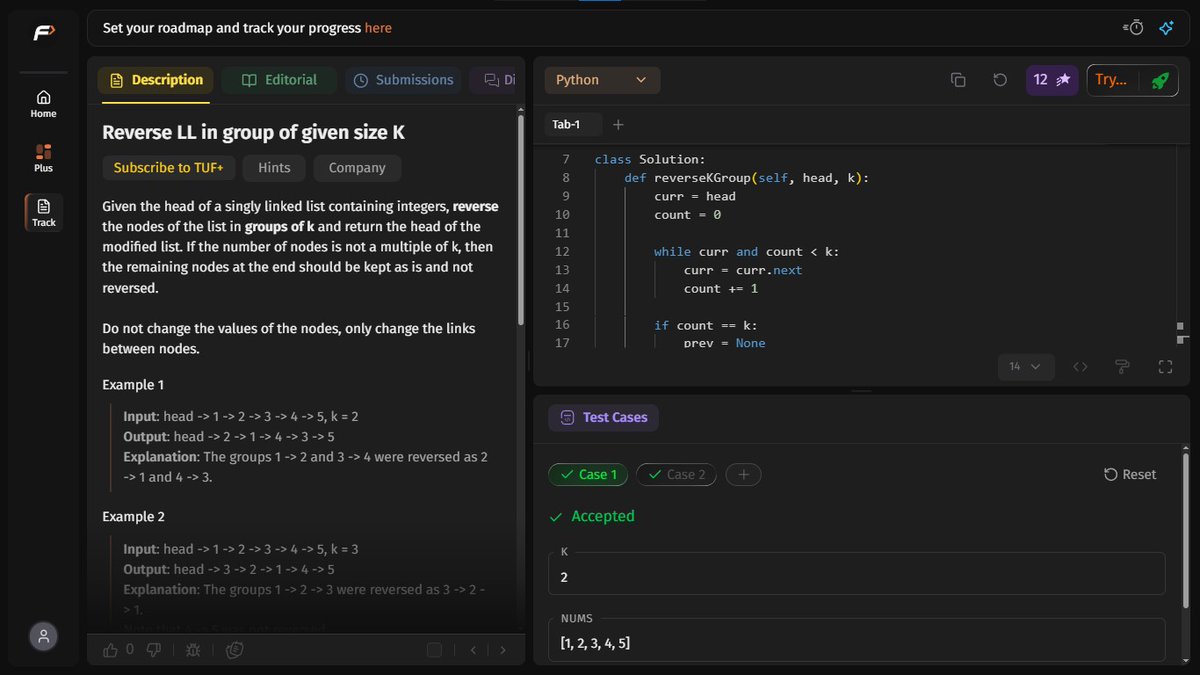Click the like count 0
1200x675 pixels.
[x=130, y=650]
